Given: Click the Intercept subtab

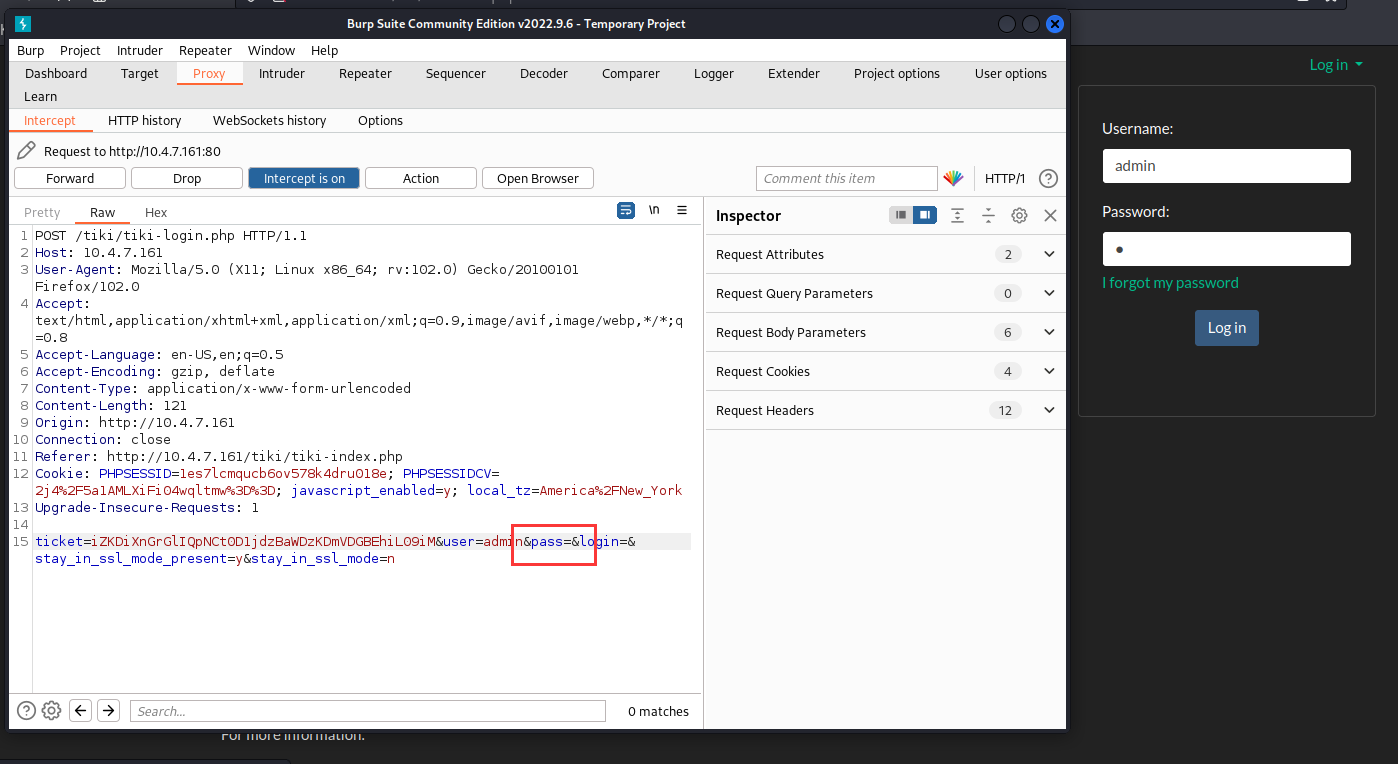Looking at the screenshot, I should pos(50,120).
